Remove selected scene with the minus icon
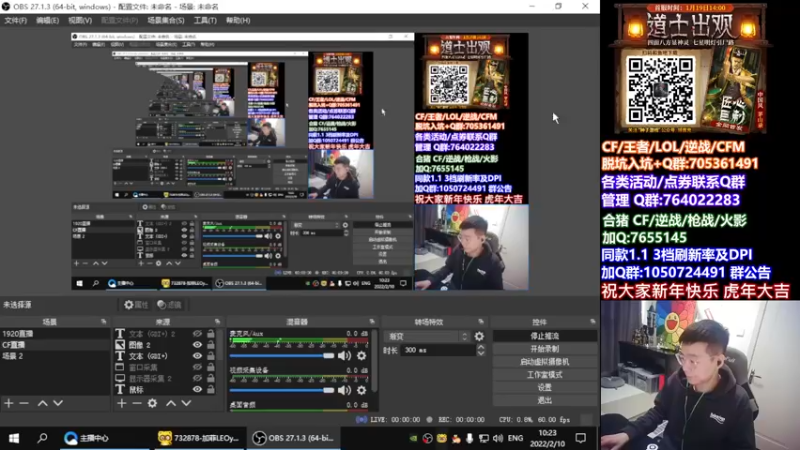The width and height of the screenshot is (800, 450). click(x=24, y=403)
